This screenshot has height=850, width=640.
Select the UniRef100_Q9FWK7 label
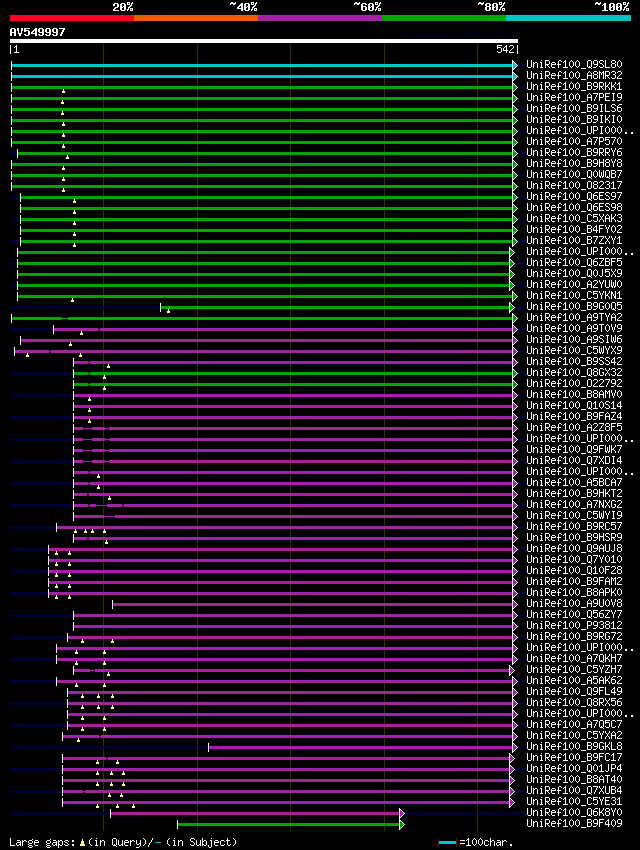(x=574, y=449)
